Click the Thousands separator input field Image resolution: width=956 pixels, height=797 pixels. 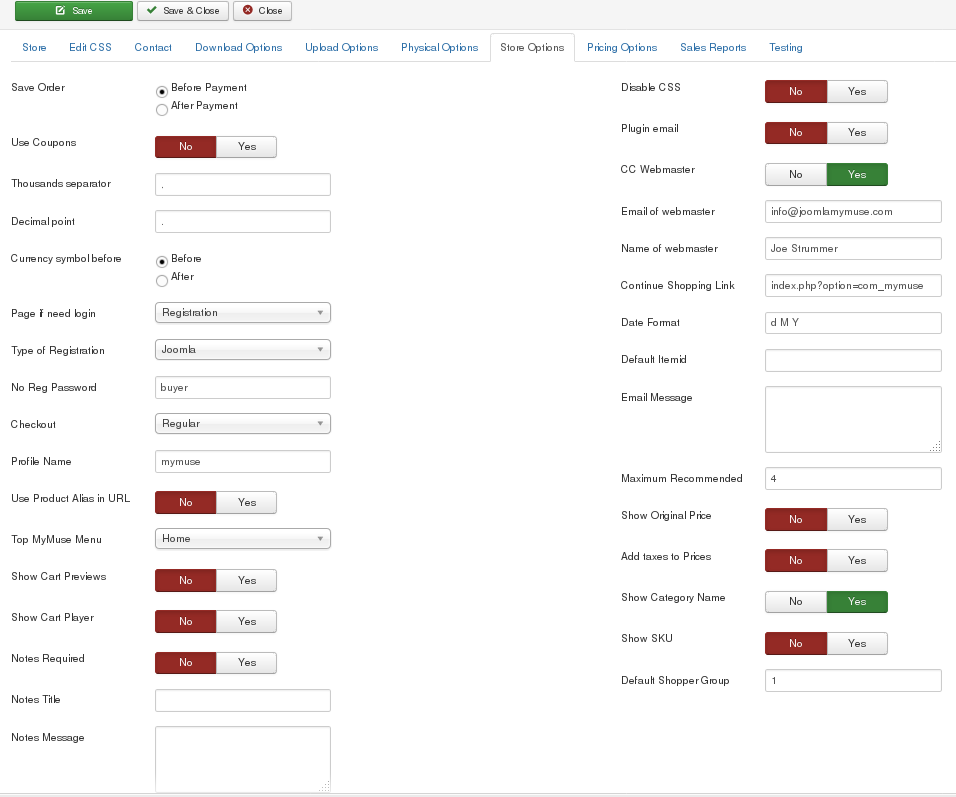pyautogui.click(x=243, y=184)
